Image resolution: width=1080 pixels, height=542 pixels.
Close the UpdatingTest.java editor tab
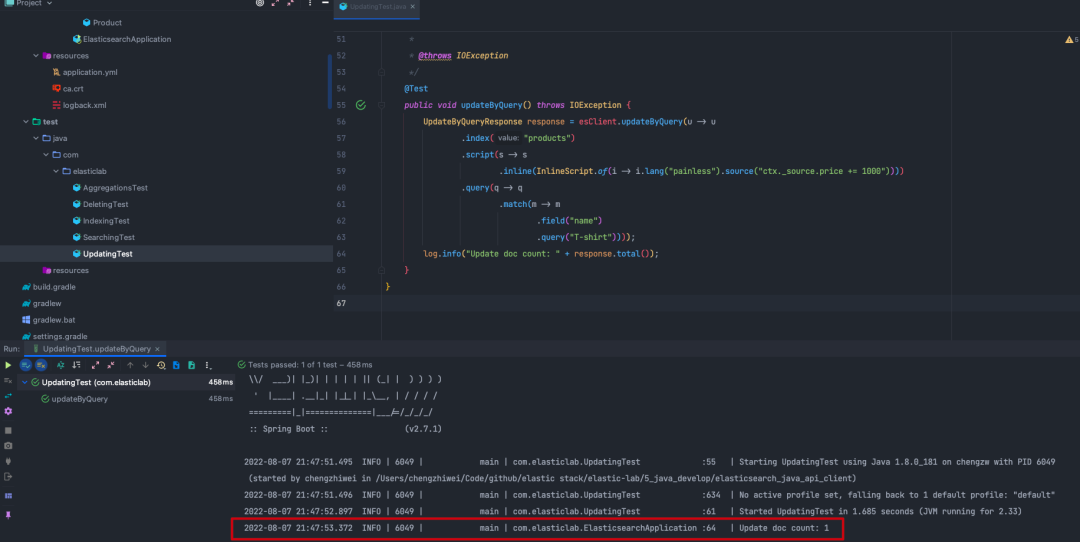point(413,7)
